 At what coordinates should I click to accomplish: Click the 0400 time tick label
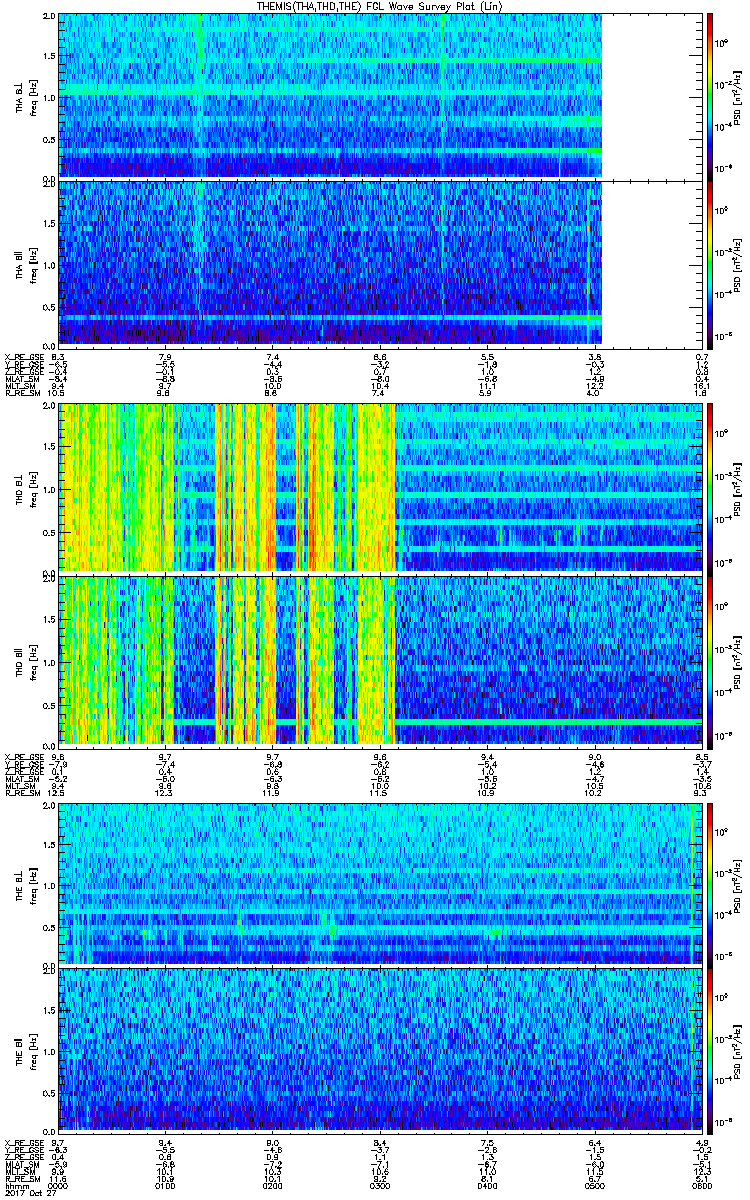[x=487, y=1186]
